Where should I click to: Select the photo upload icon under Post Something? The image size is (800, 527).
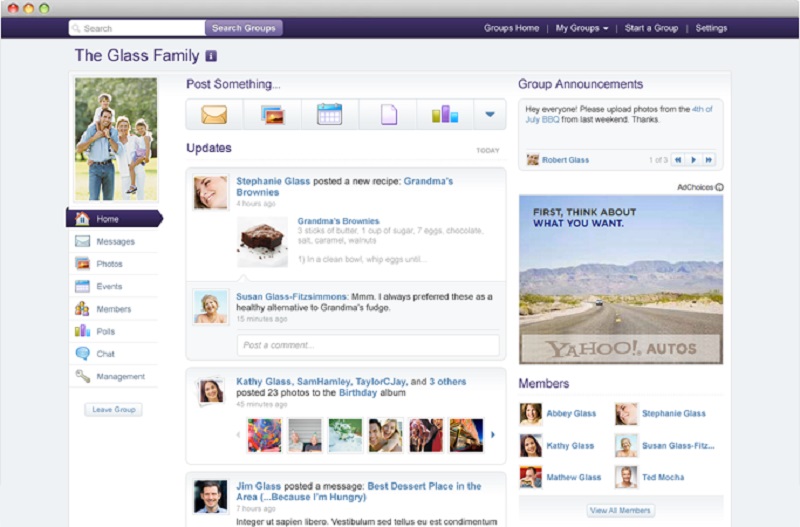coord(272,115)
